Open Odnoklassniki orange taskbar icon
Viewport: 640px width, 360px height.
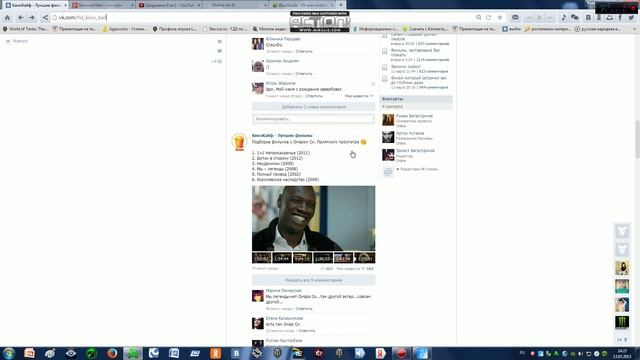coord(216,353)
